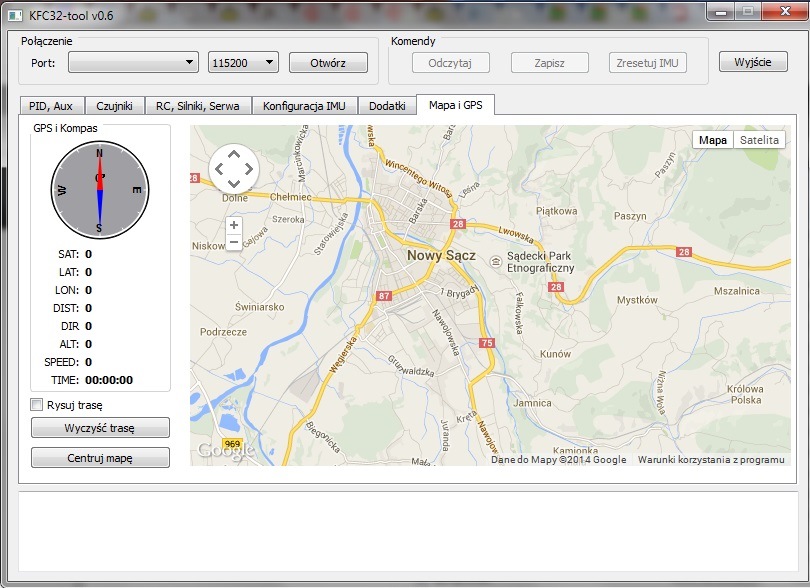Switch map to Satelita view
810x588 pixels.
[x=759, y=140]
